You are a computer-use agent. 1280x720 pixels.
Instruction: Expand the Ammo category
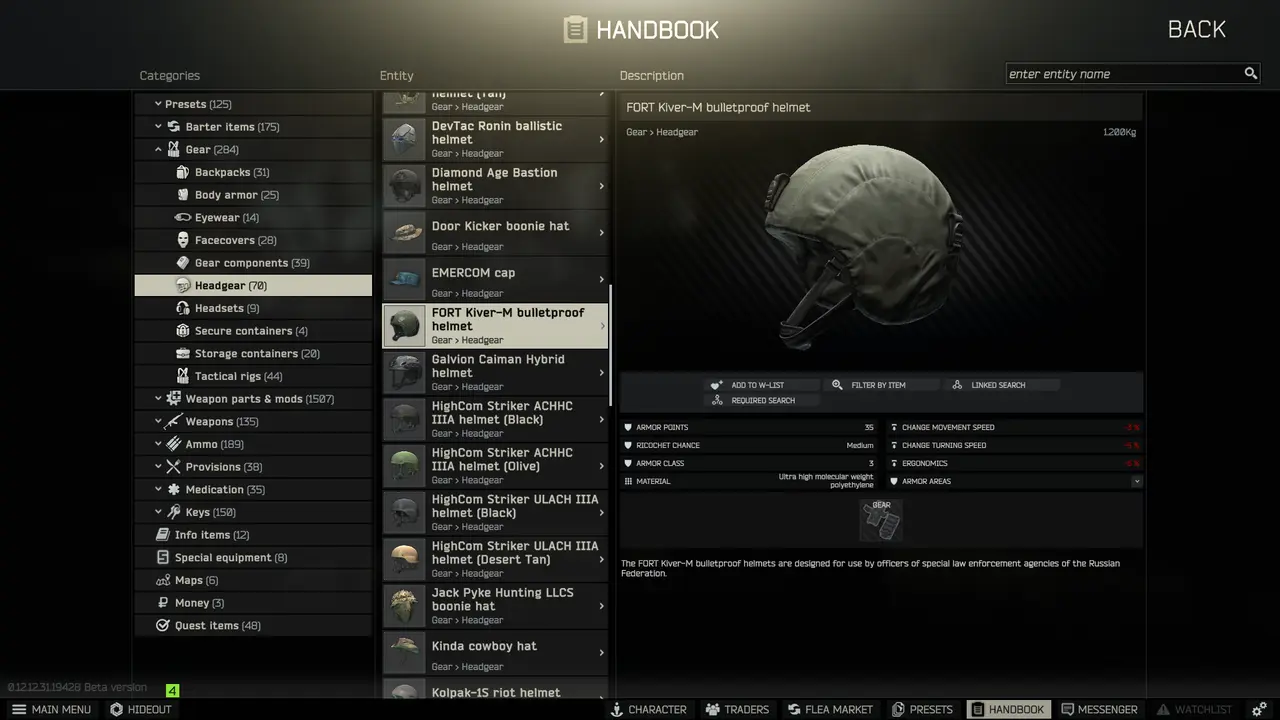(158, 444)
